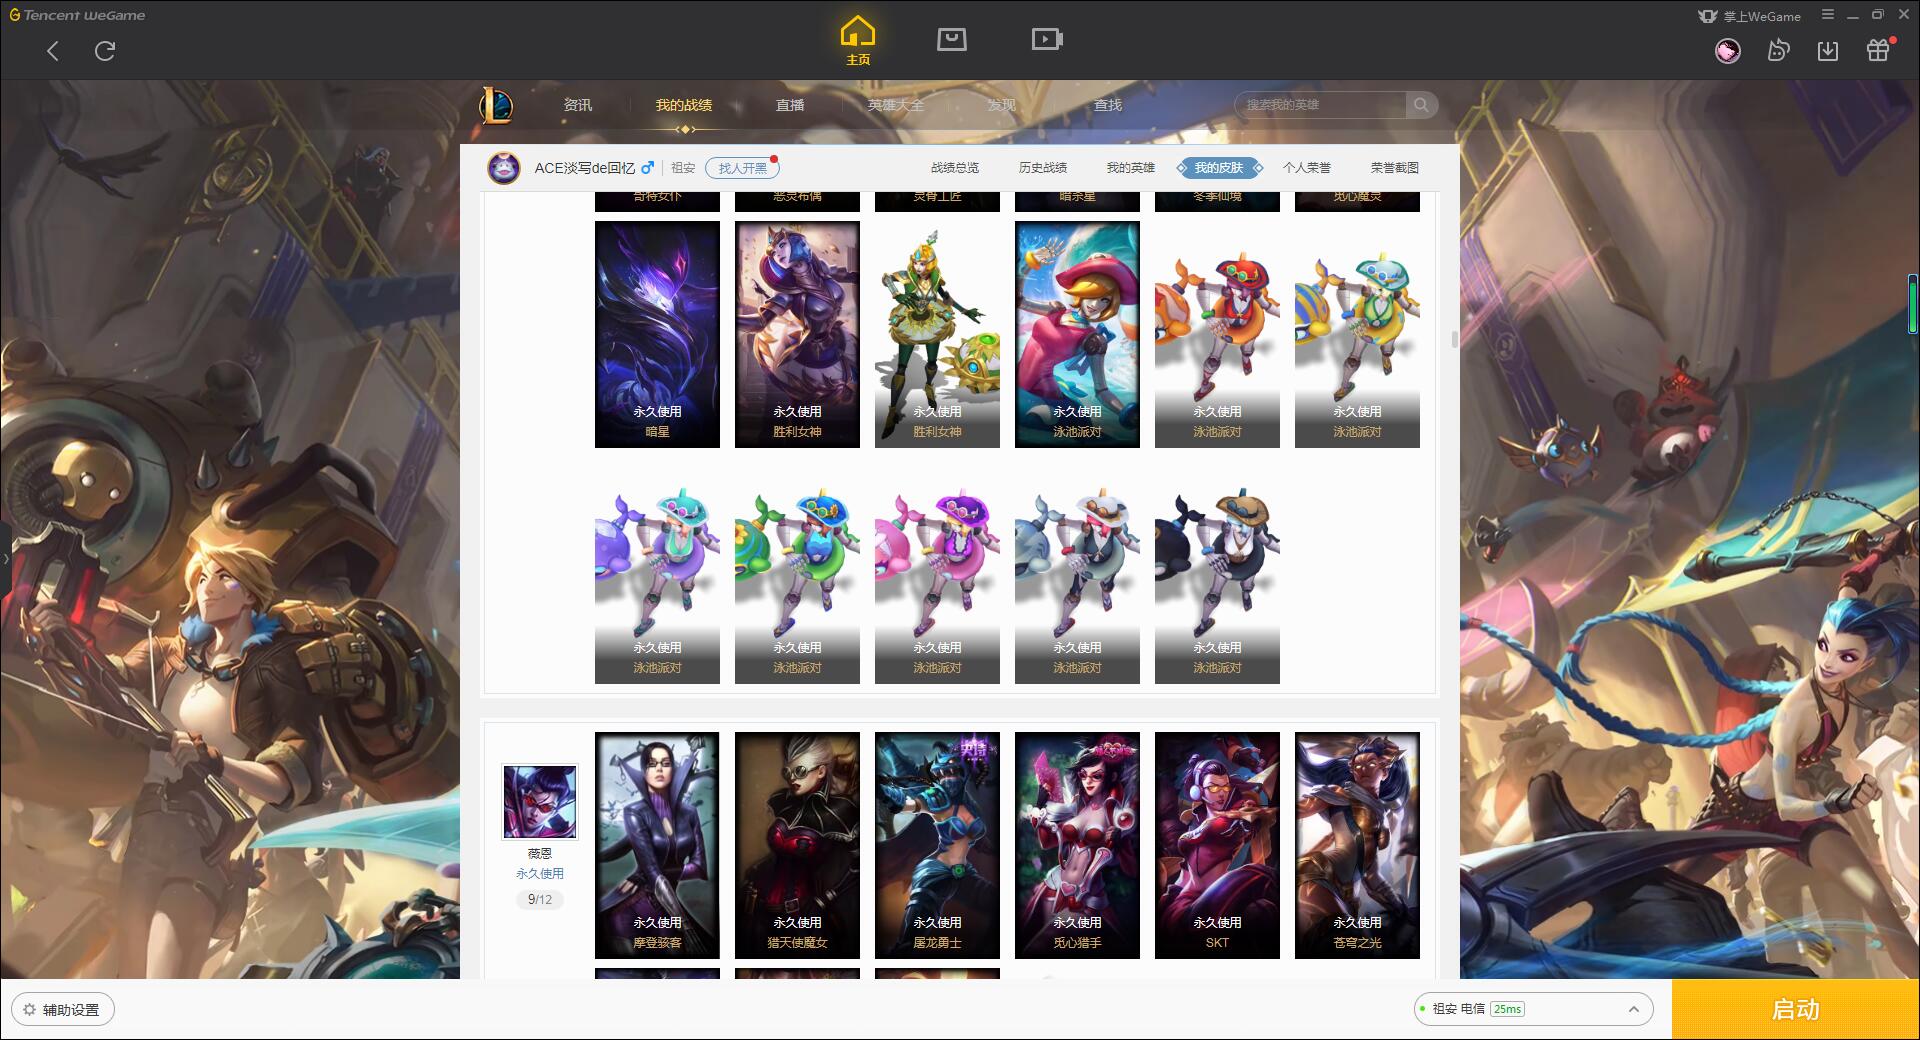Open the 英雄大全 tab

(896, 105)
